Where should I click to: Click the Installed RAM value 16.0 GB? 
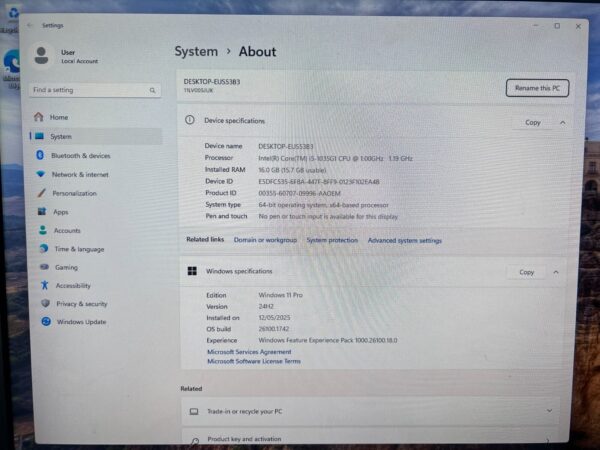(x=292, y=170)
